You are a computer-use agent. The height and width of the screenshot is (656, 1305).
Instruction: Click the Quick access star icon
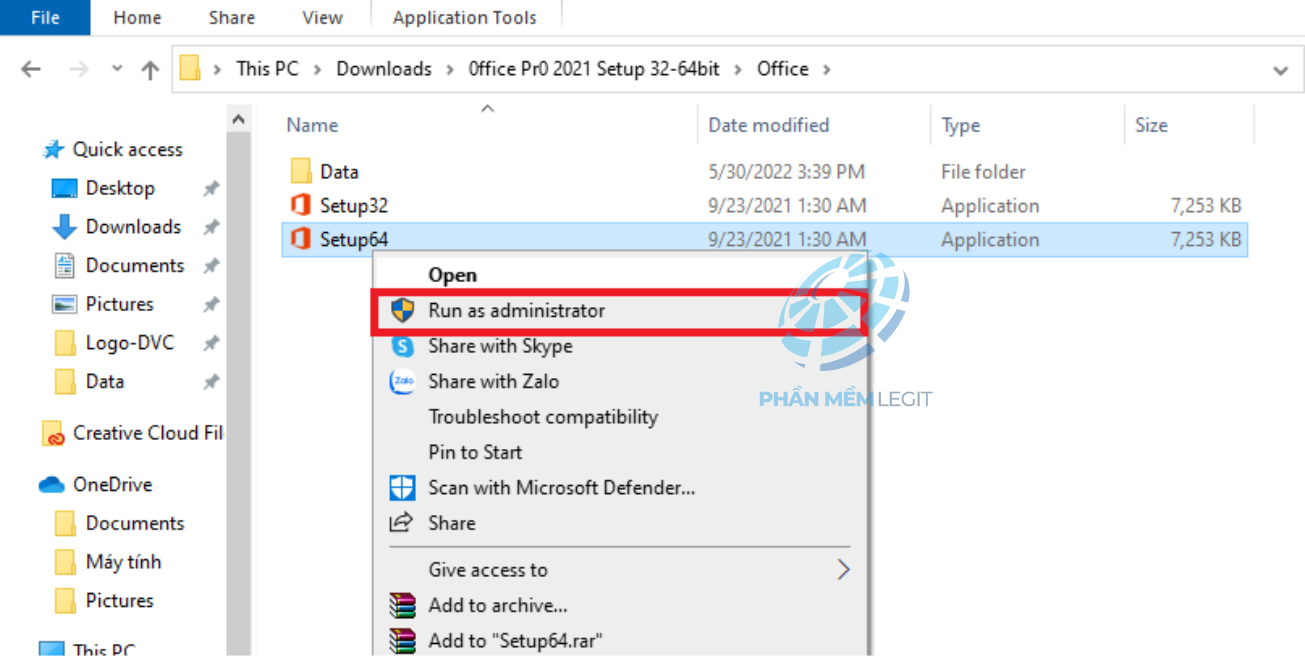(x=53, y=150)
